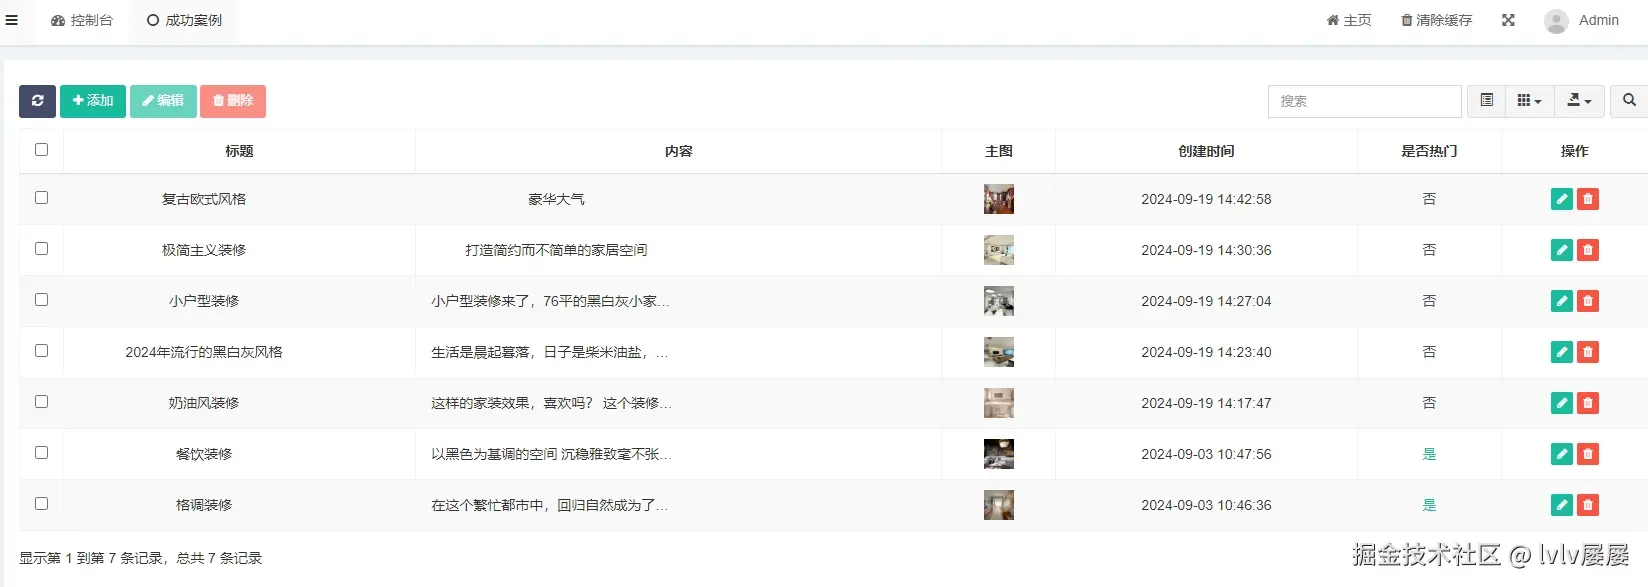
Task: Click the 添加 add button
Action: (93, 101)
